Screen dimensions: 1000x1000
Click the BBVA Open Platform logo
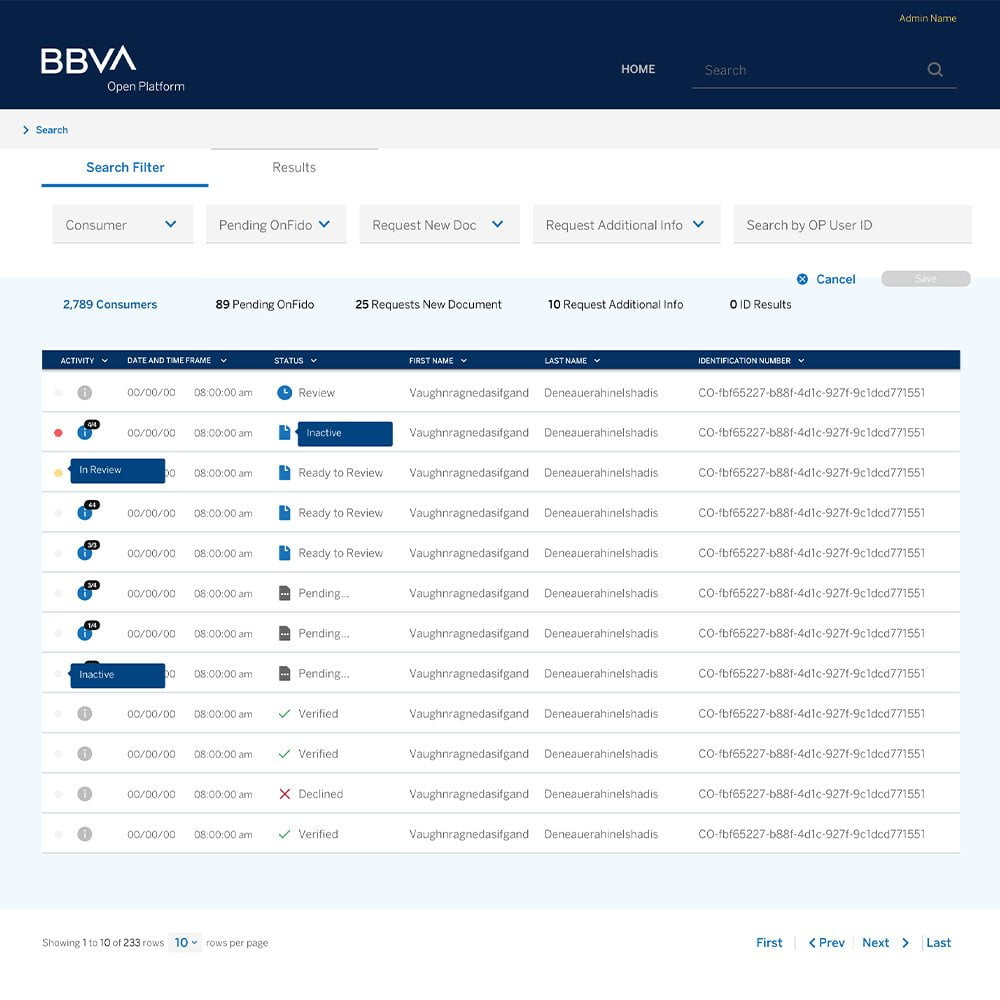pos(111,68)
